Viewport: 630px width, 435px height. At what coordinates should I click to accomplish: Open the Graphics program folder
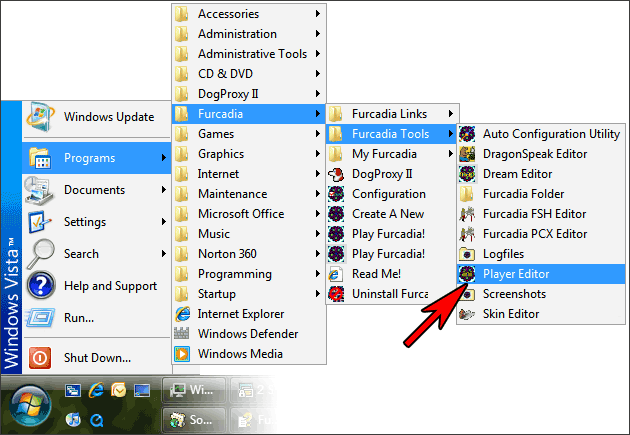[249, 154]
